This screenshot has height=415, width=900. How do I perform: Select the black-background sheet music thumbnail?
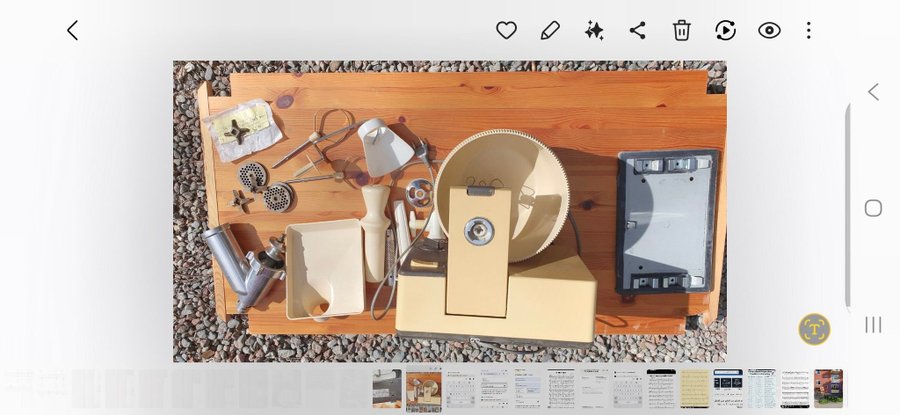(661, 389)
